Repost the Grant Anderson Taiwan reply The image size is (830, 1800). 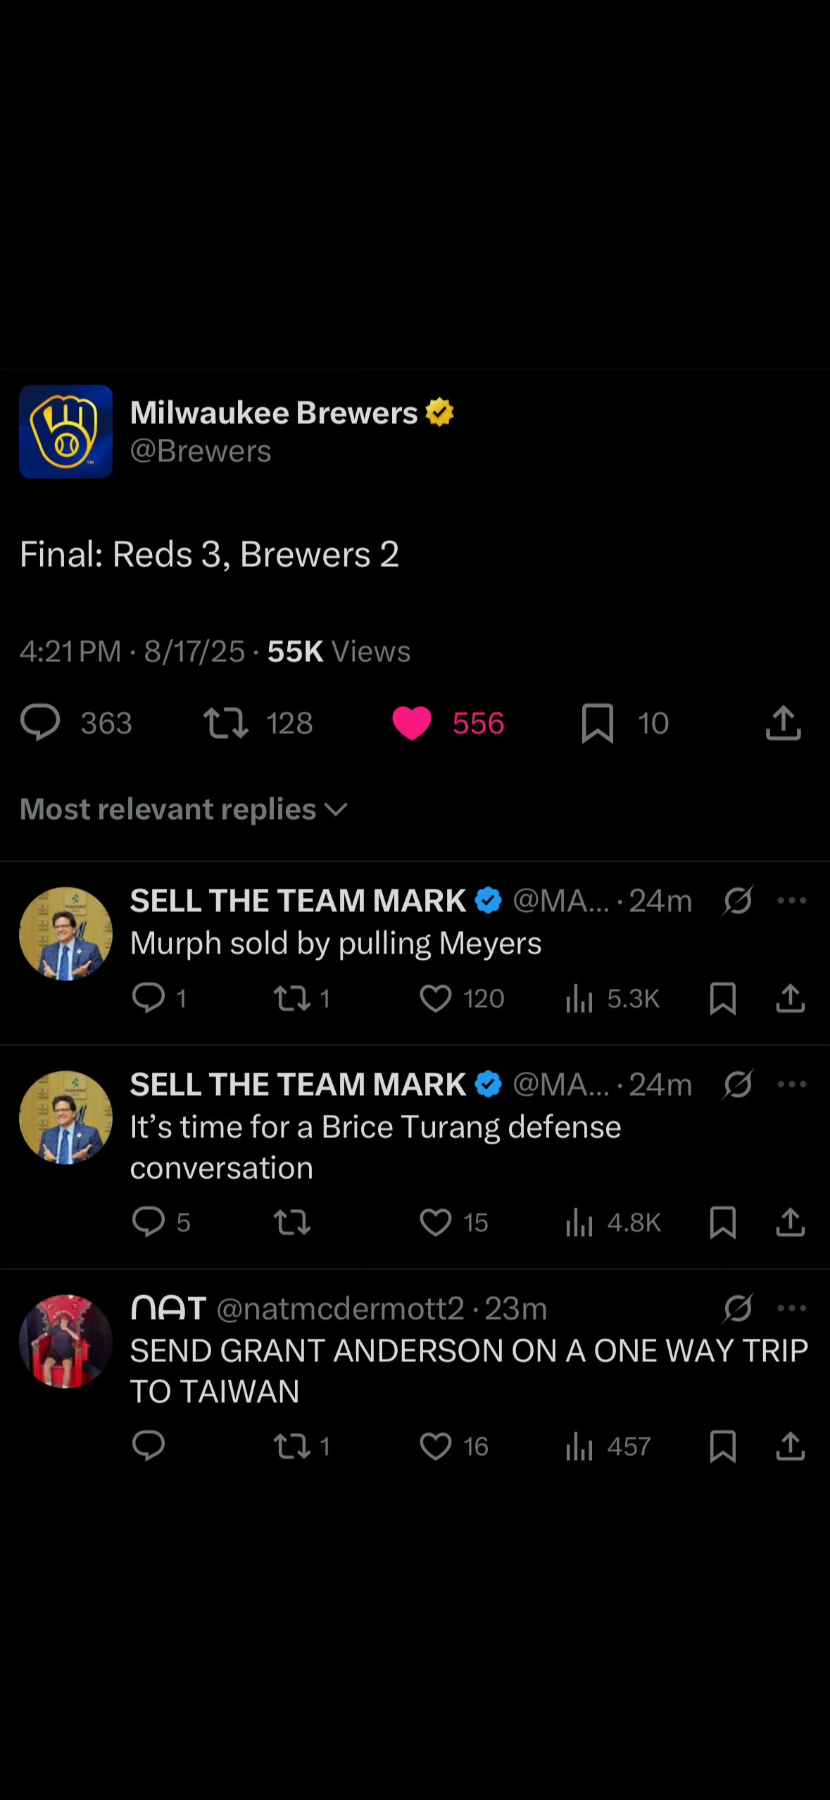[x=292, y=1446]
